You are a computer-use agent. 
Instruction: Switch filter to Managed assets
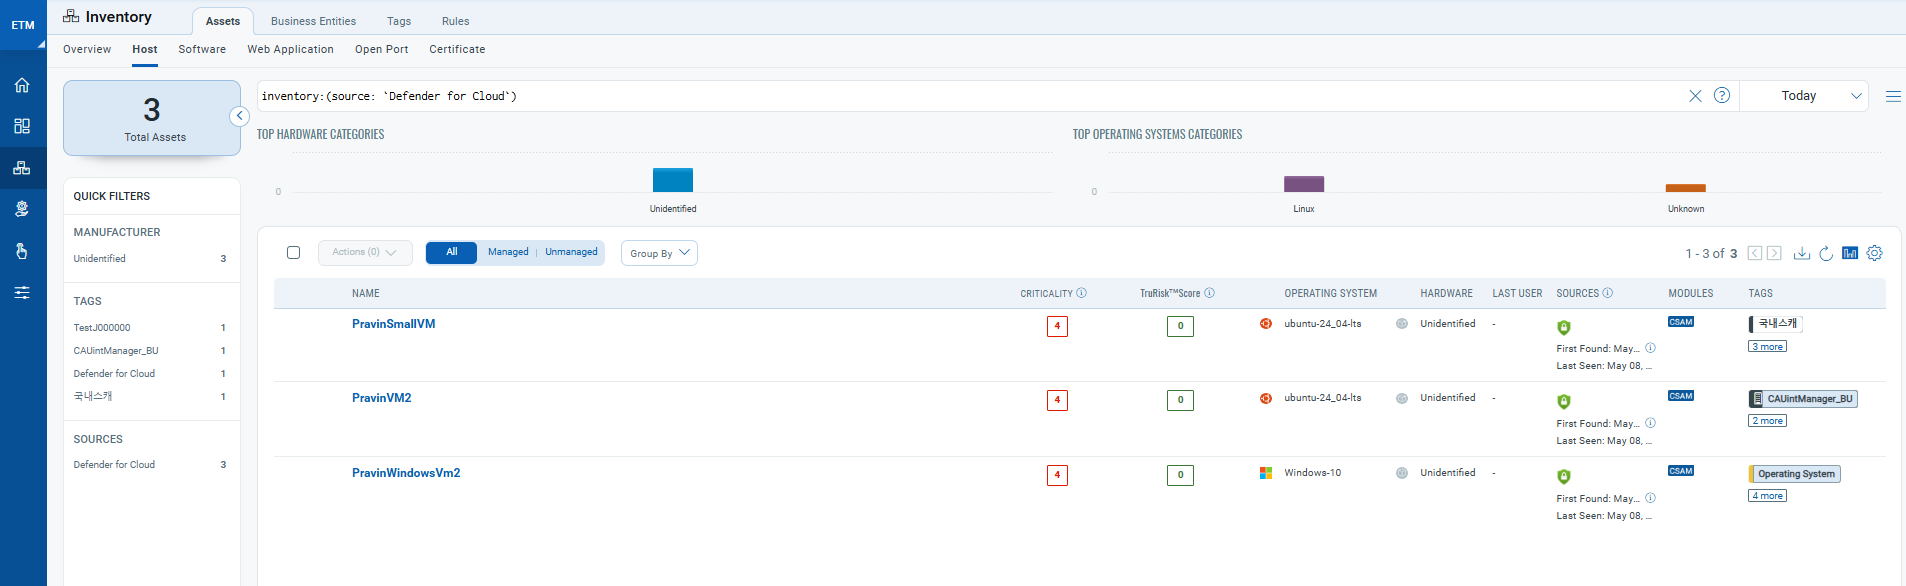click(508, 252)
